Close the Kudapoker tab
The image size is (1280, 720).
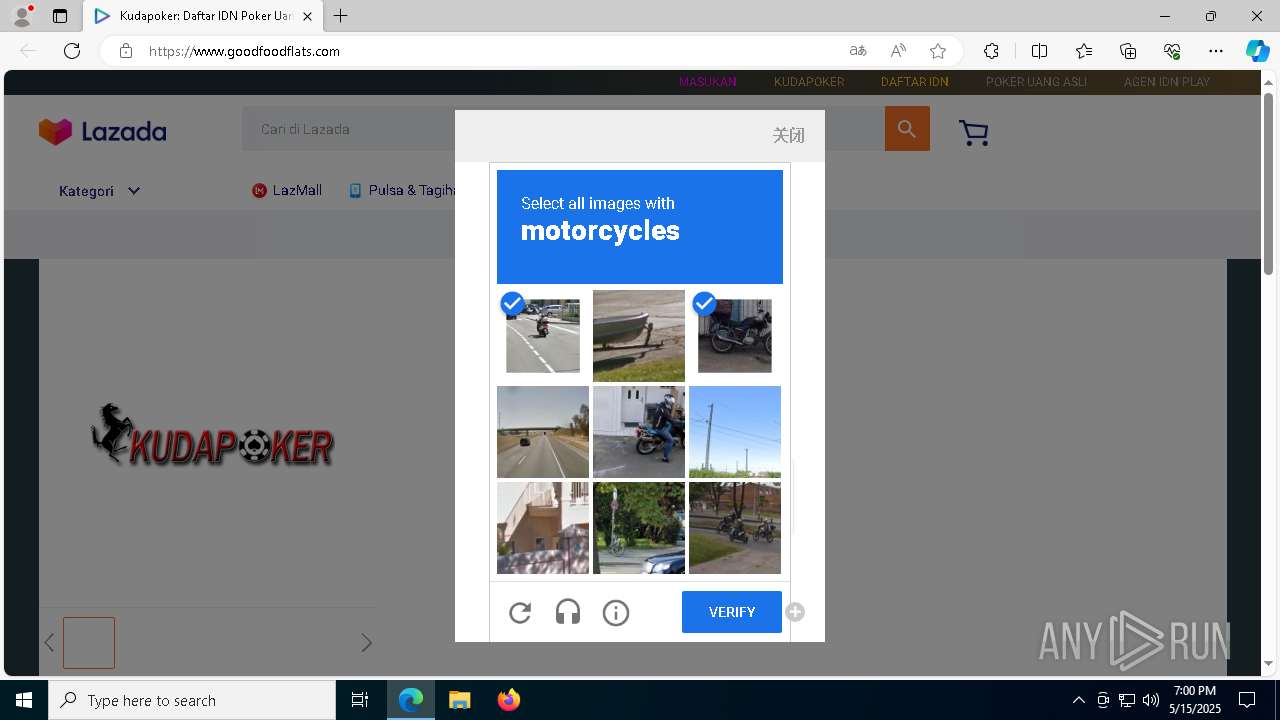308,16
